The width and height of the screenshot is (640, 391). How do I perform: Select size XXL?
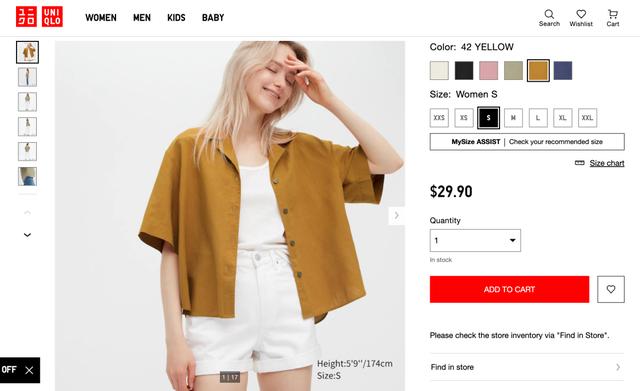tap(587, 118)
